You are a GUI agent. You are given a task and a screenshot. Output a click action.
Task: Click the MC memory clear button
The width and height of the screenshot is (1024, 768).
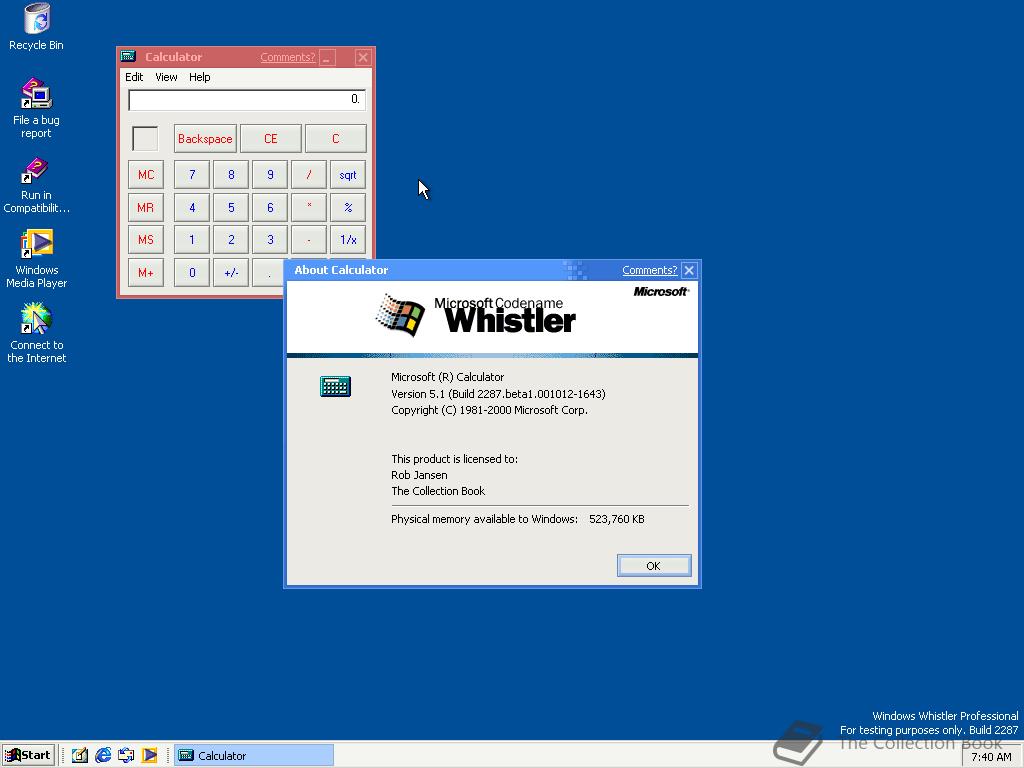pos(146,175)
